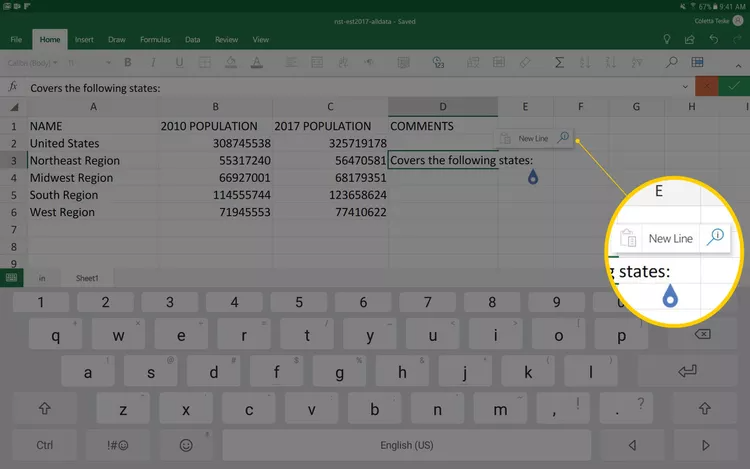This screenshot has width=750, height=469.
Task: Click the fx insert function icon
Action: 13,88
